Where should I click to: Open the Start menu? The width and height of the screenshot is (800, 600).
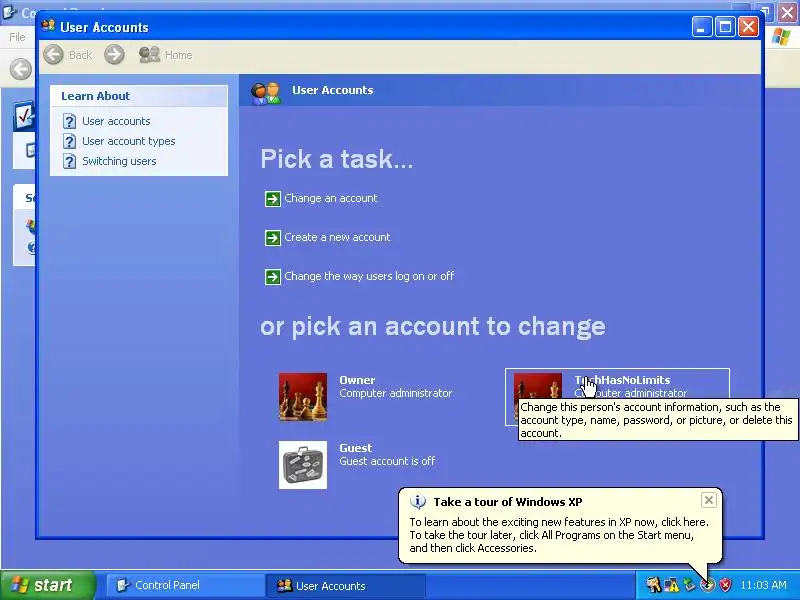coord(48,585)
